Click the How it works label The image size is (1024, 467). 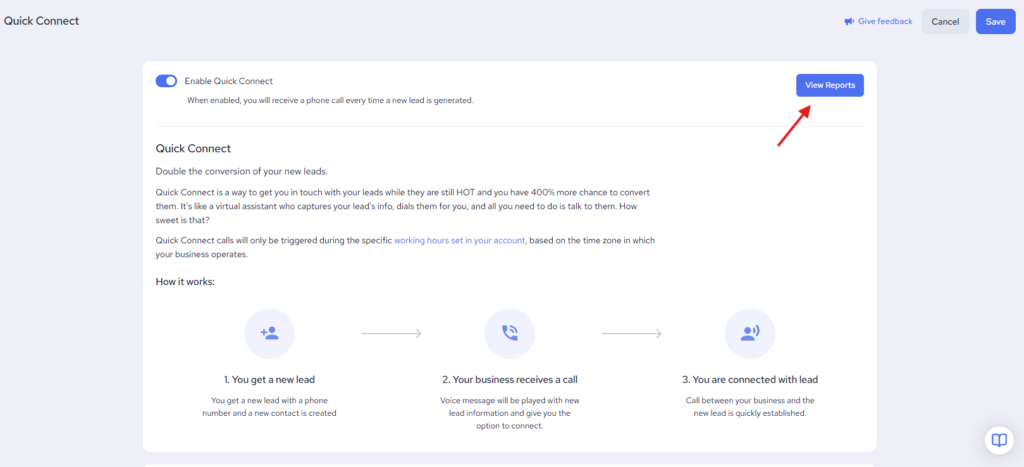click(x=185, y=281)
